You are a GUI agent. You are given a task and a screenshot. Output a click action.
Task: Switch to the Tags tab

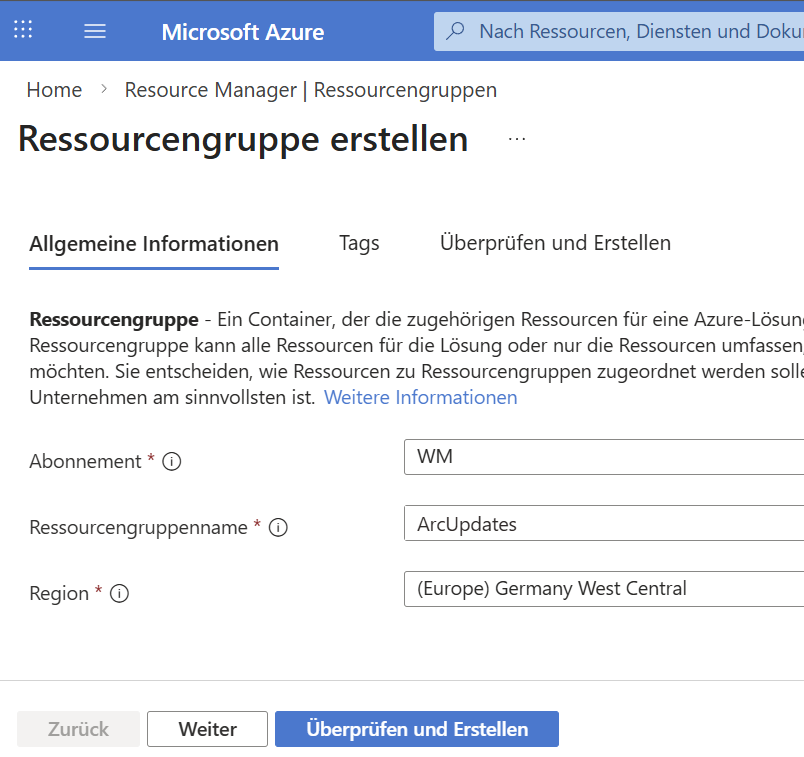359,243
